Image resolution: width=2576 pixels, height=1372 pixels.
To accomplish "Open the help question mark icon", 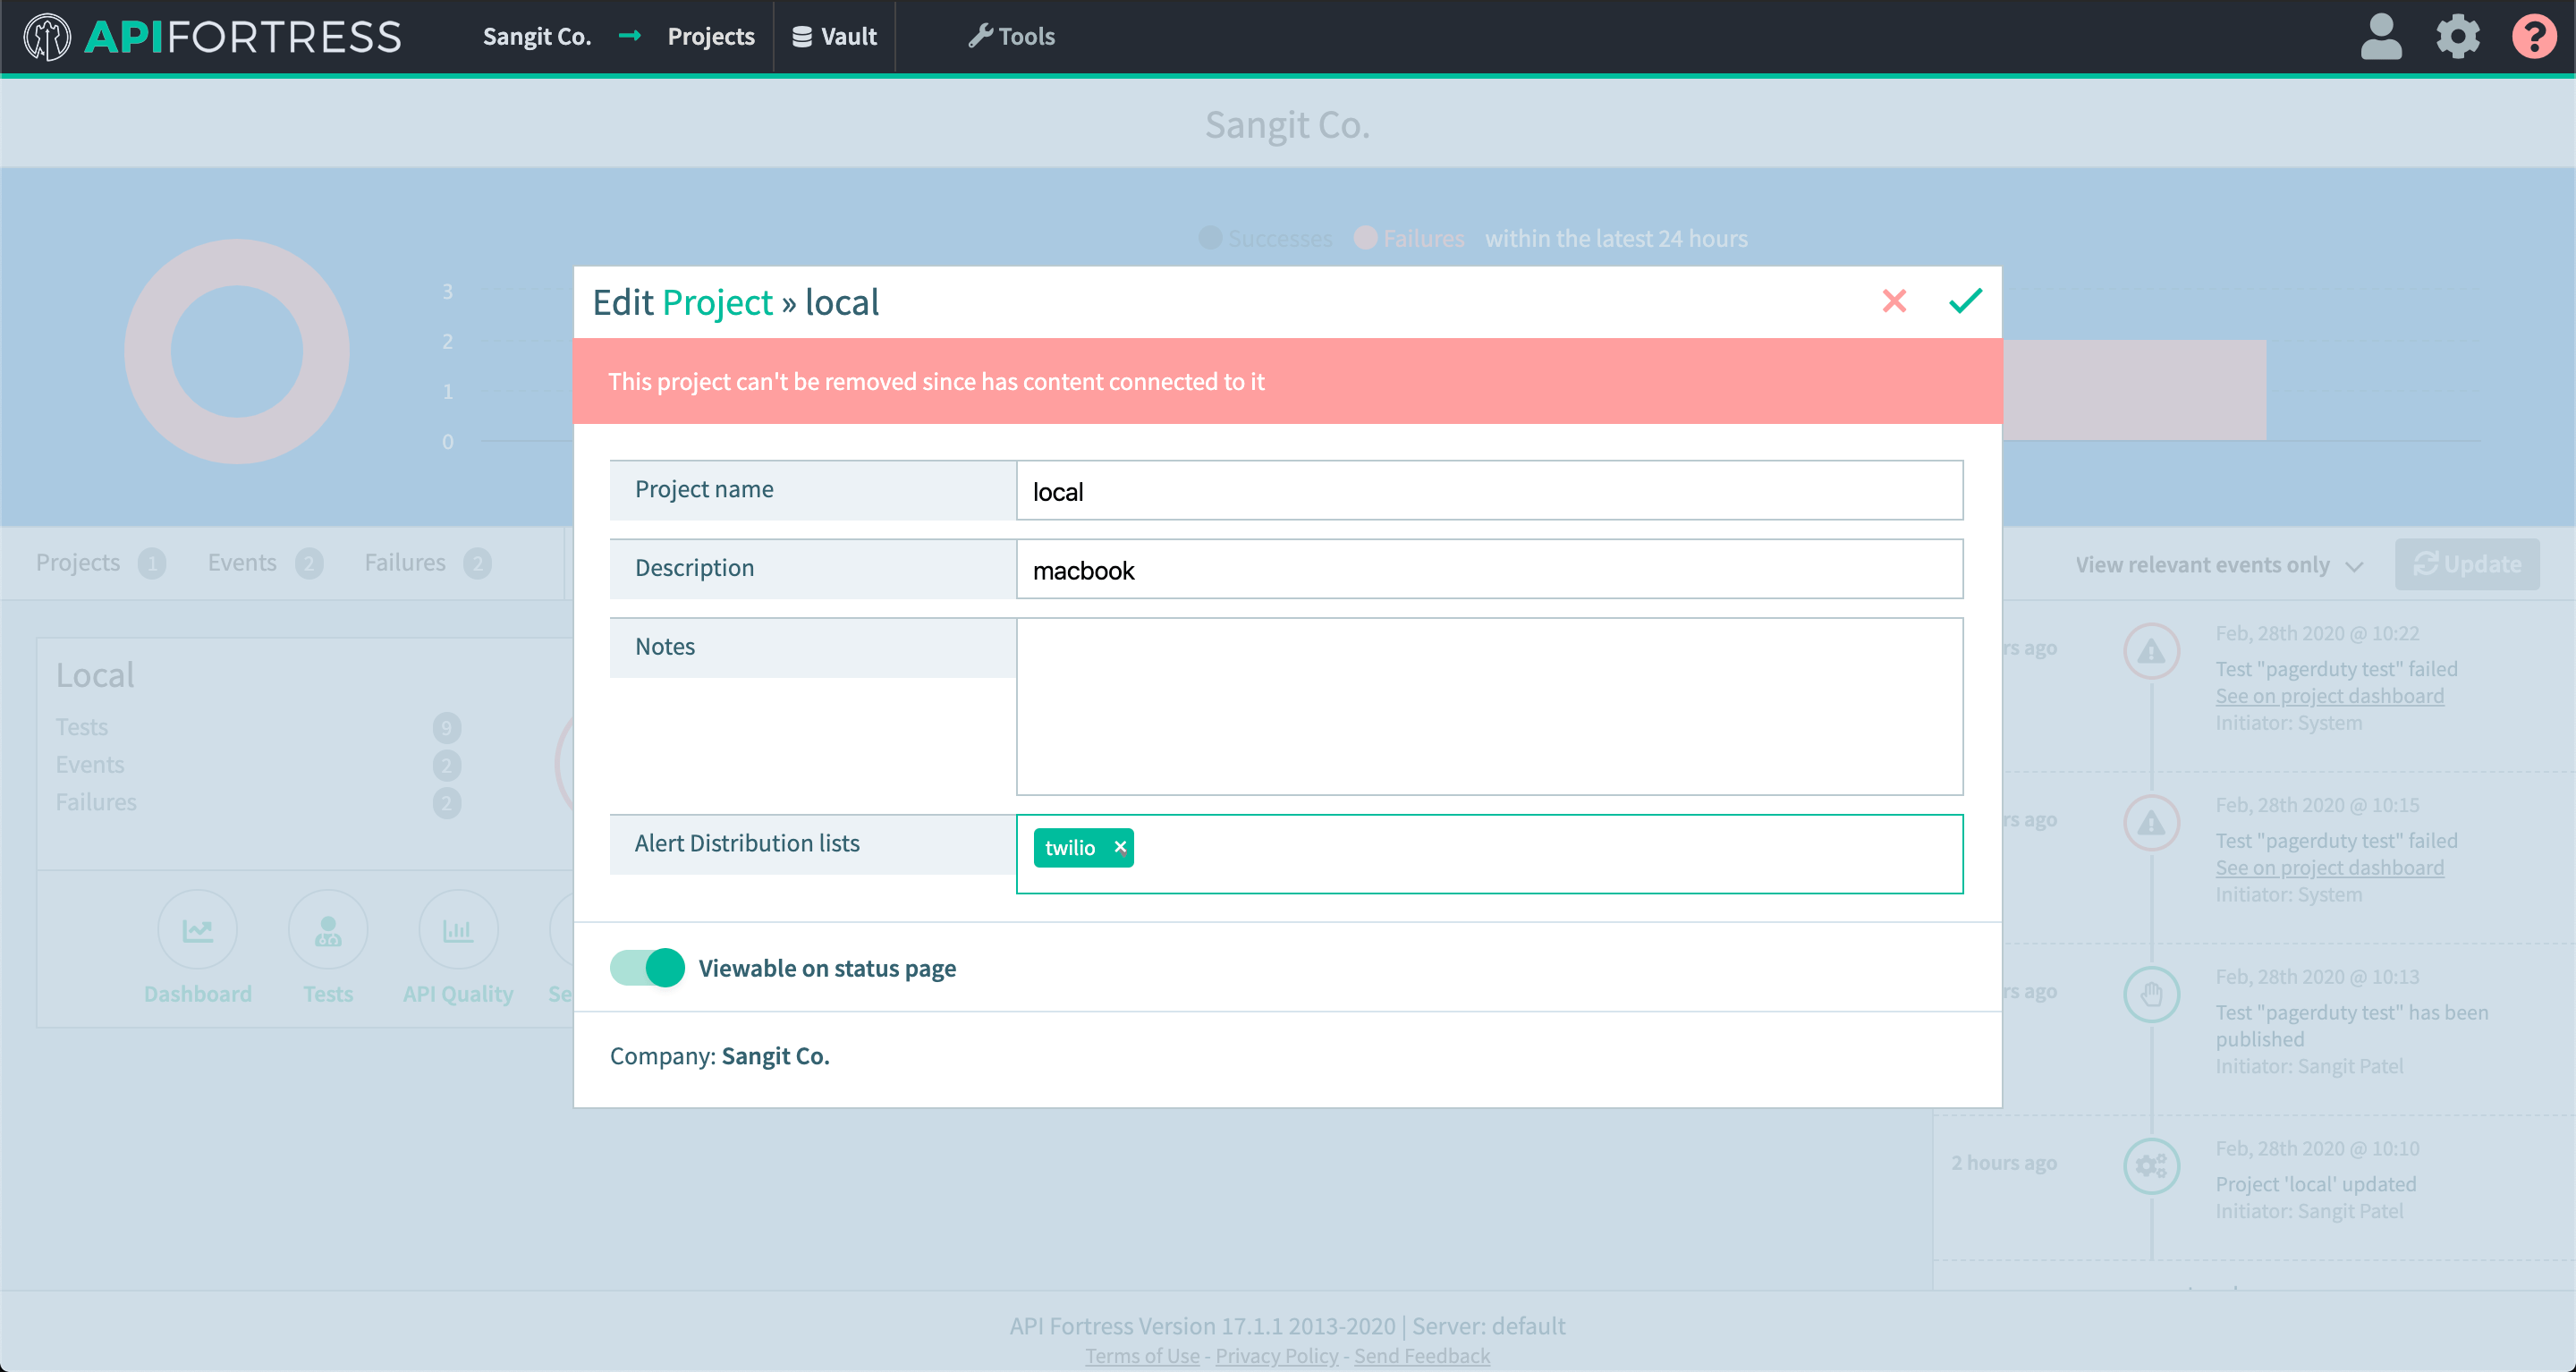I will (2535, 37).
